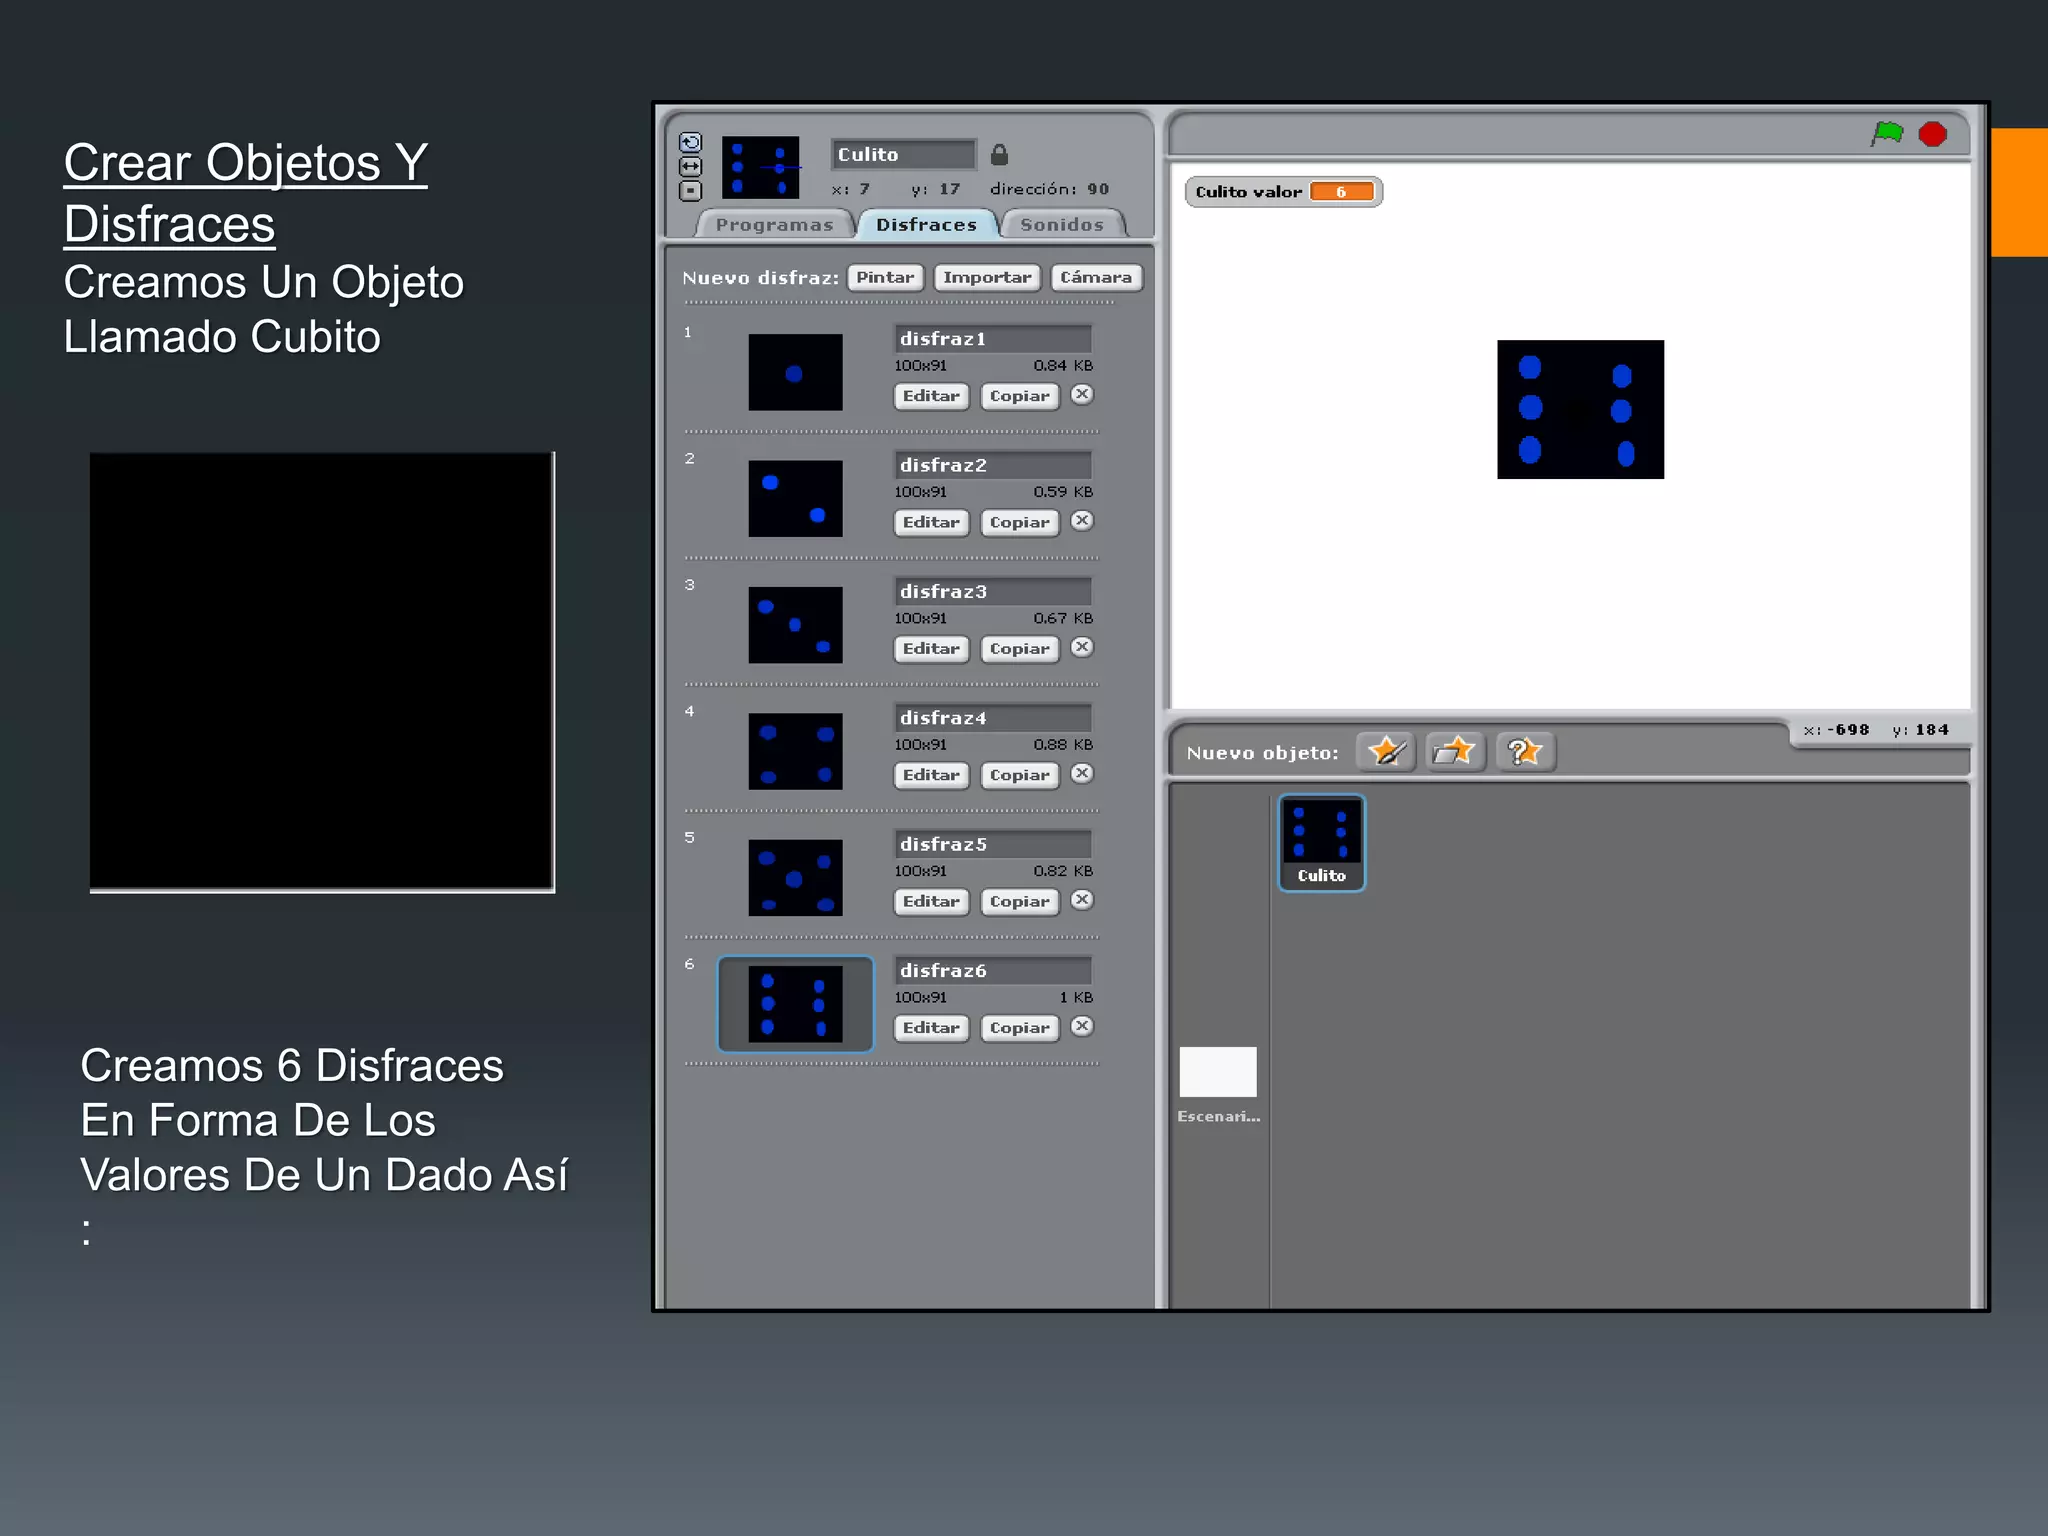Click the Culito sprite name field
The image size is (2048, 1536).
(902, 155)
